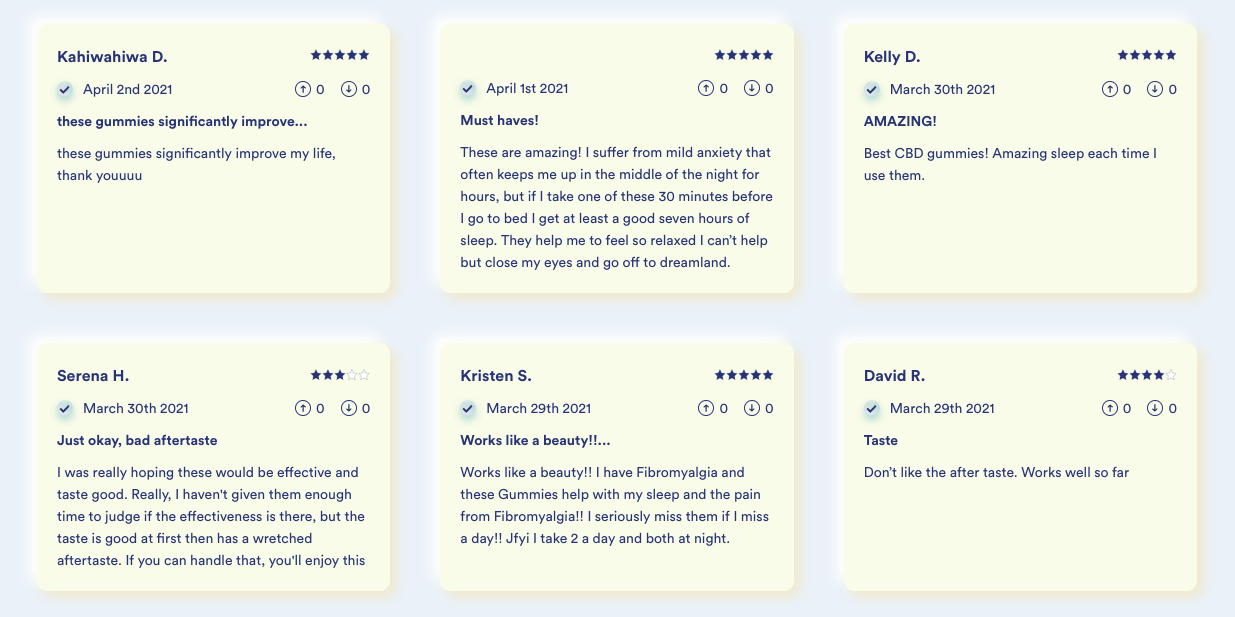Click David R.'s four-star rating
The width and height of the screenshot is (1235, 617).
coord(1147,375)
